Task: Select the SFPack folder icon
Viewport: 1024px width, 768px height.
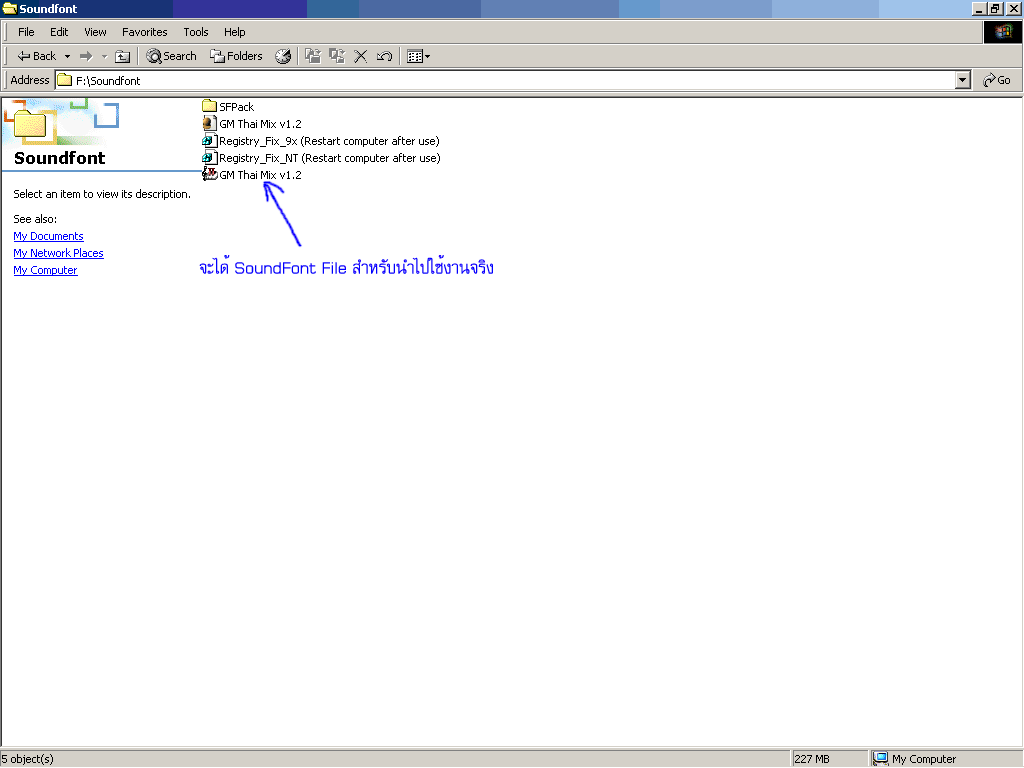Action: (x=209, y=106)
